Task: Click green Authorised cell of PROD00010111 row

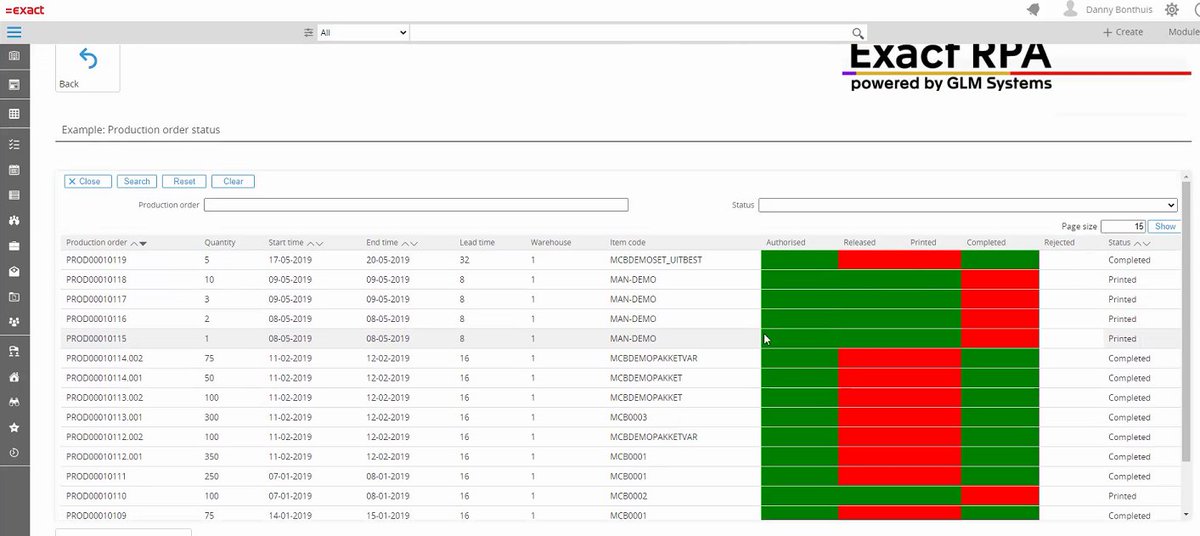Action: click(x=799, y=476)
